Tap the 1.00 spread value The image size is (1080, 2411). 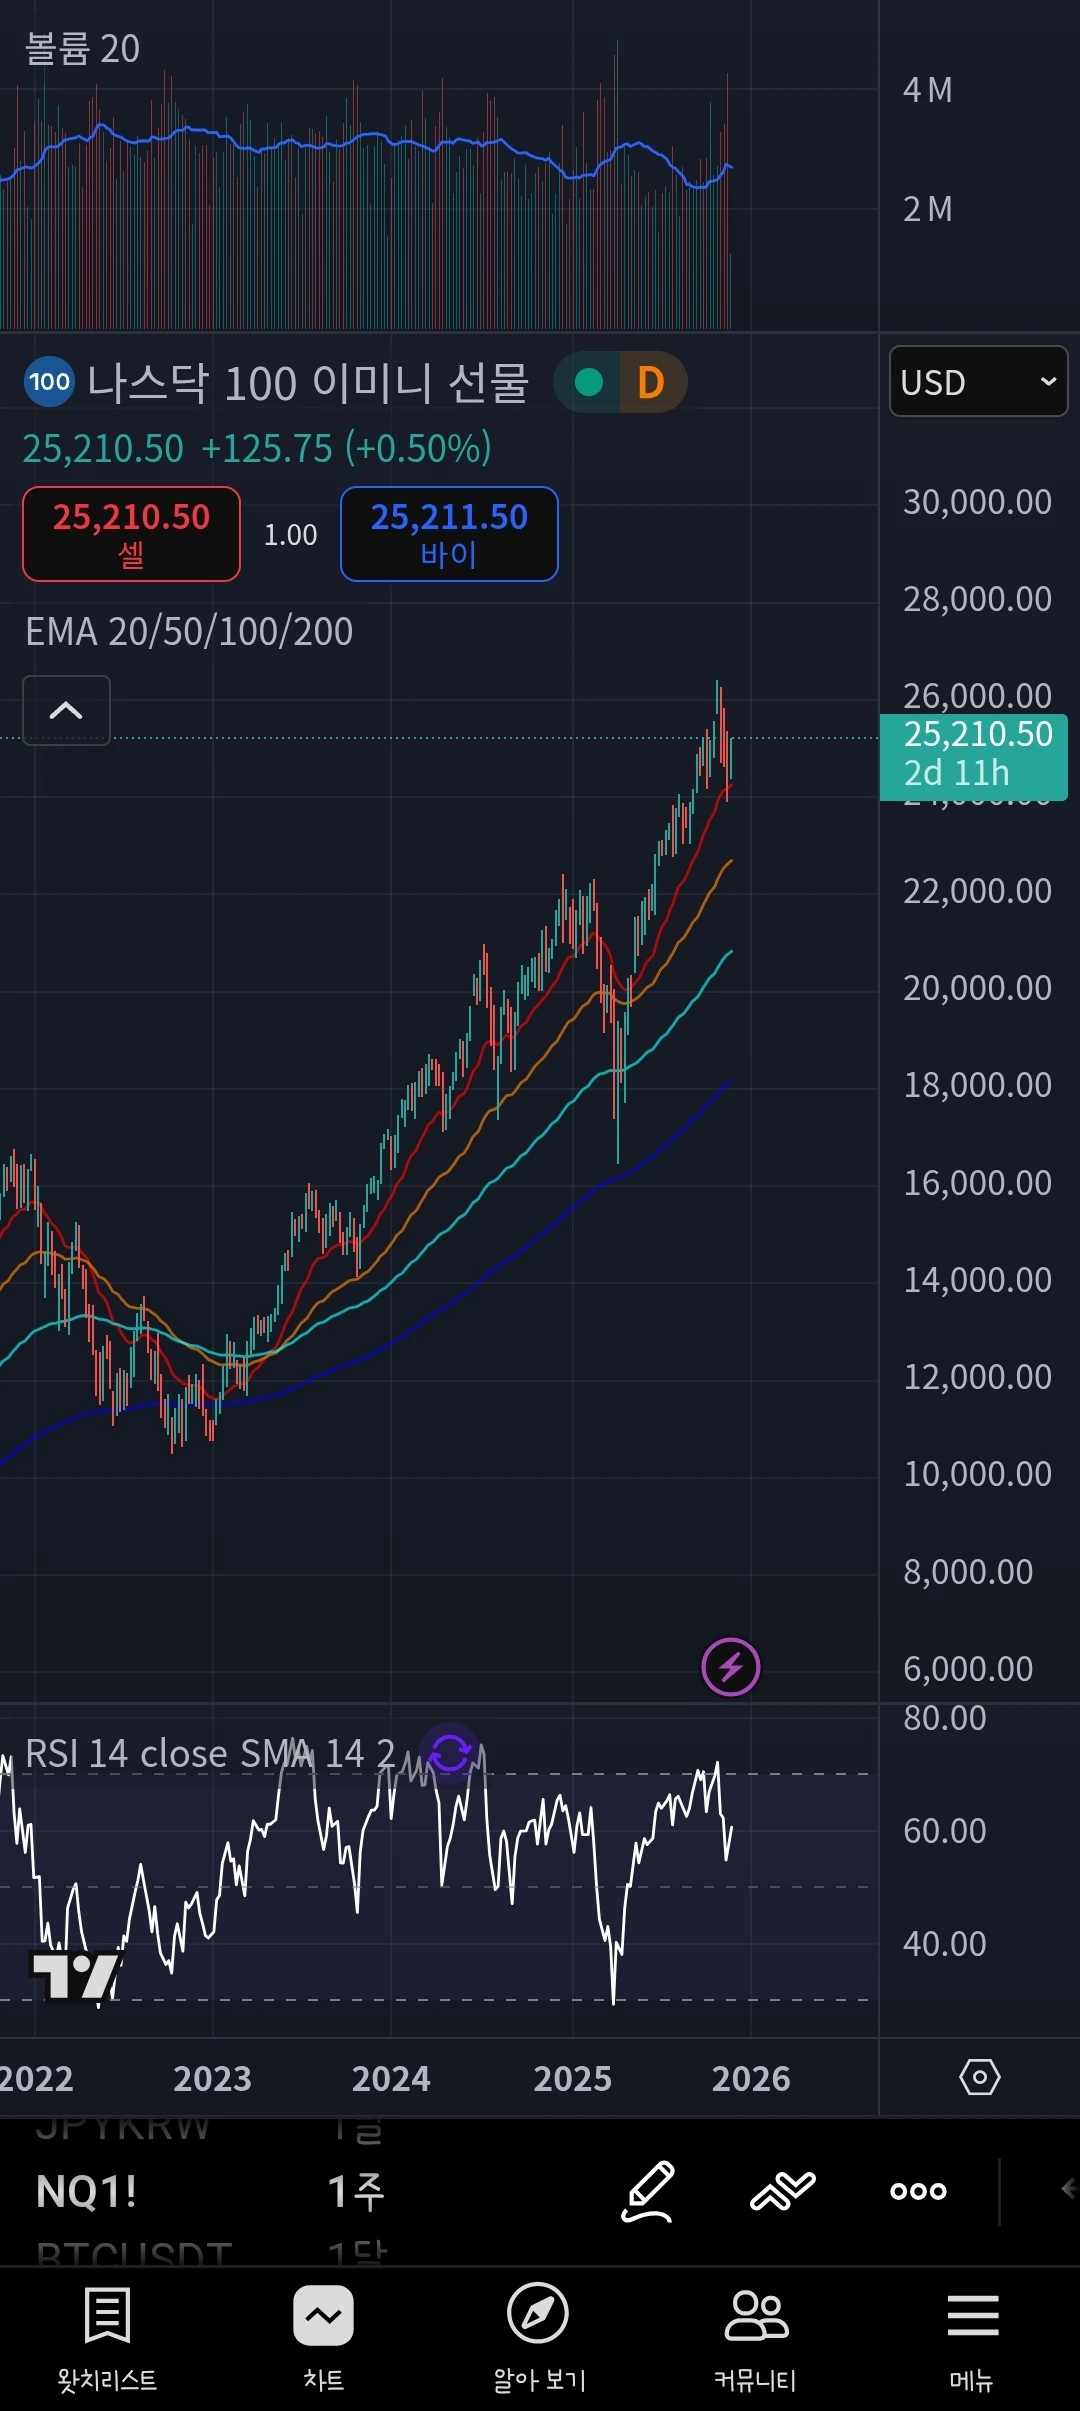coord(290,535)
